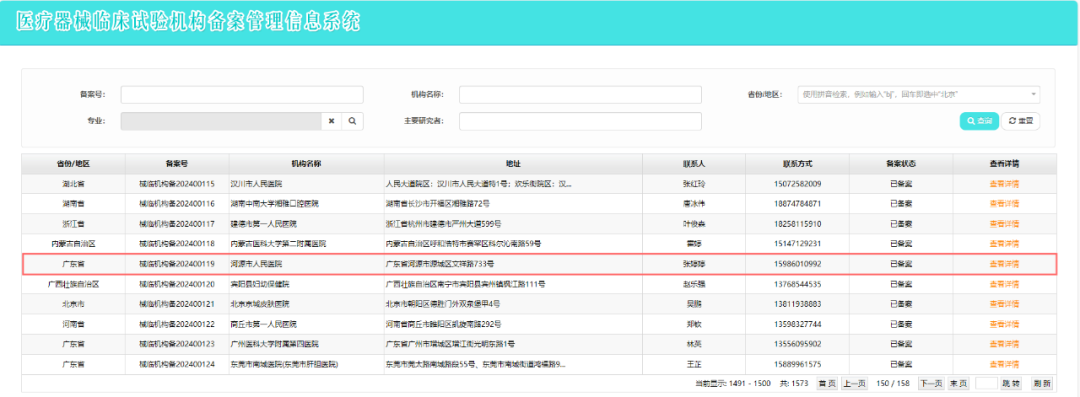Viewport: 1080px width, 397px height.
Task: Click the page indicator 150 / 158
Action: coord(893,383)
